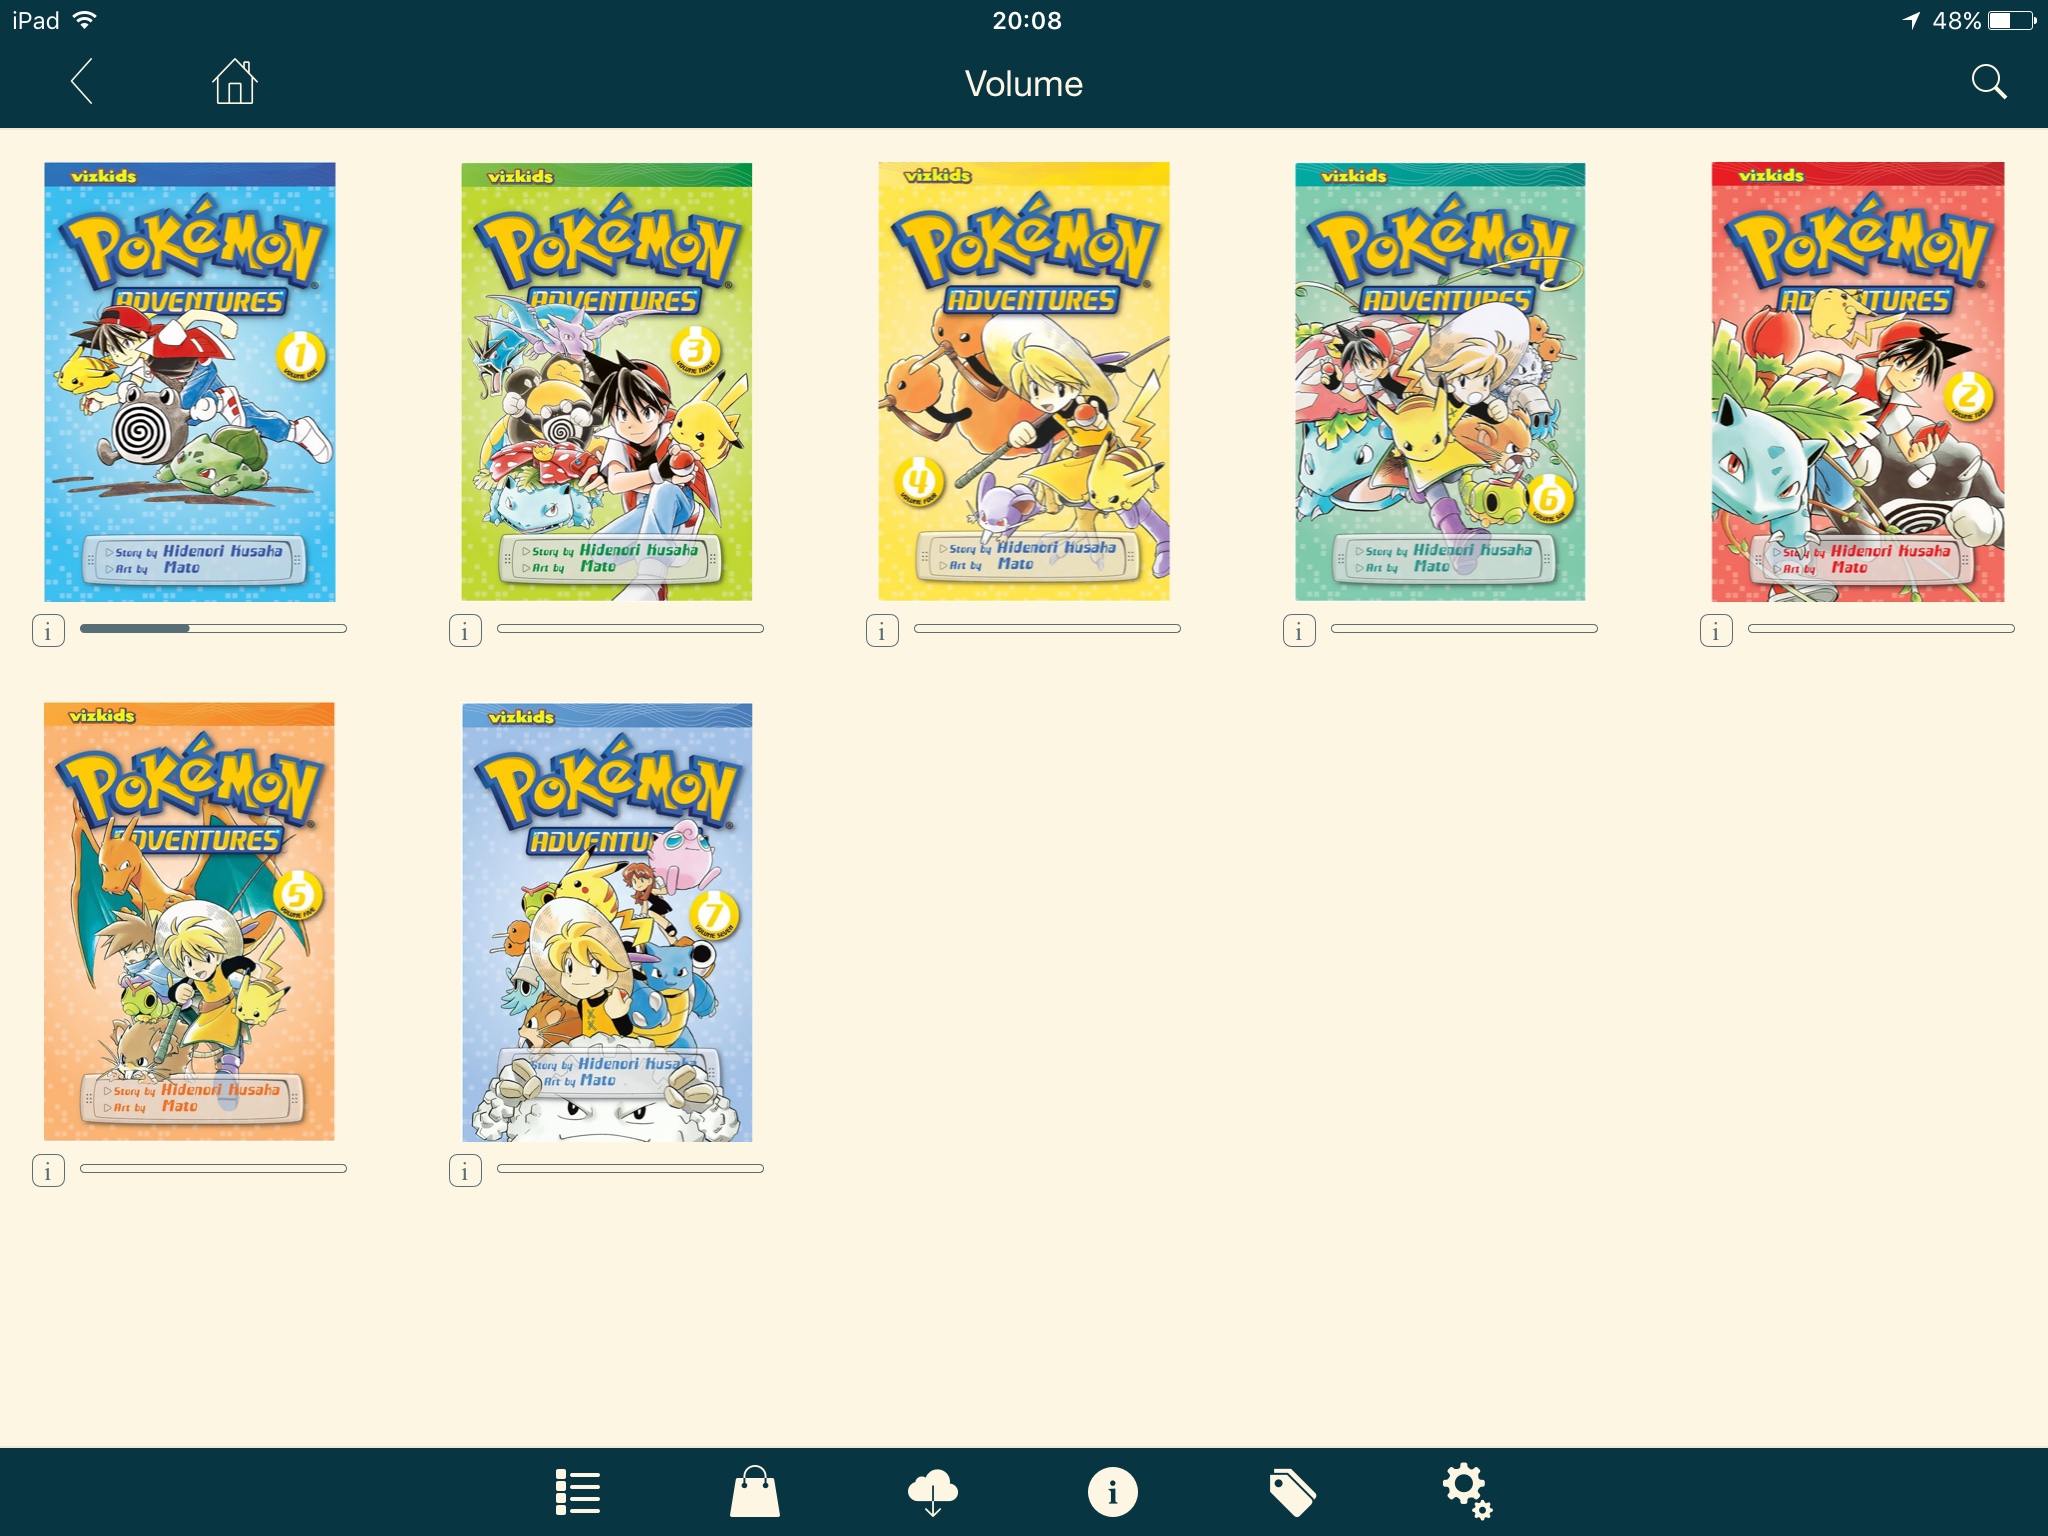Viewport: 2048px width, 1536px height.
Task: Open settings gears icon
Action: pos(1467,1492)
